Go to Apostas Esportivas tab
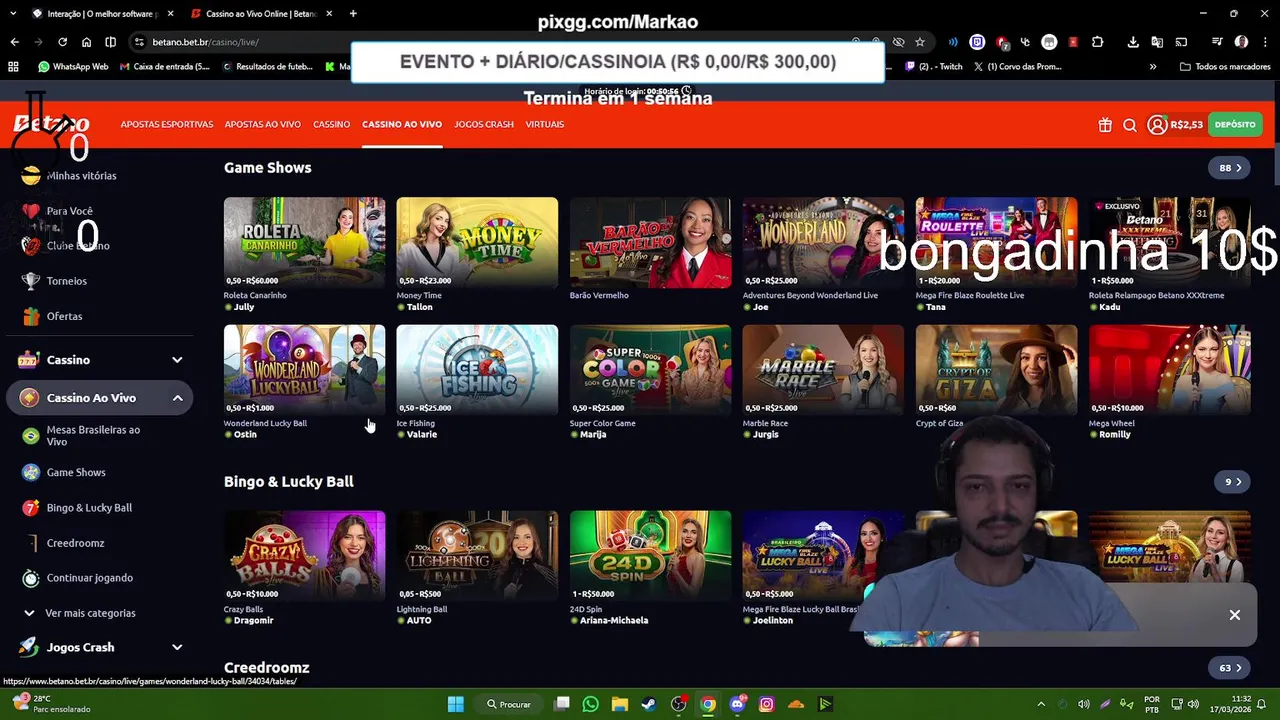This screenshot has width=1280, height=720. pyautogui.click(x=167, y=125)
